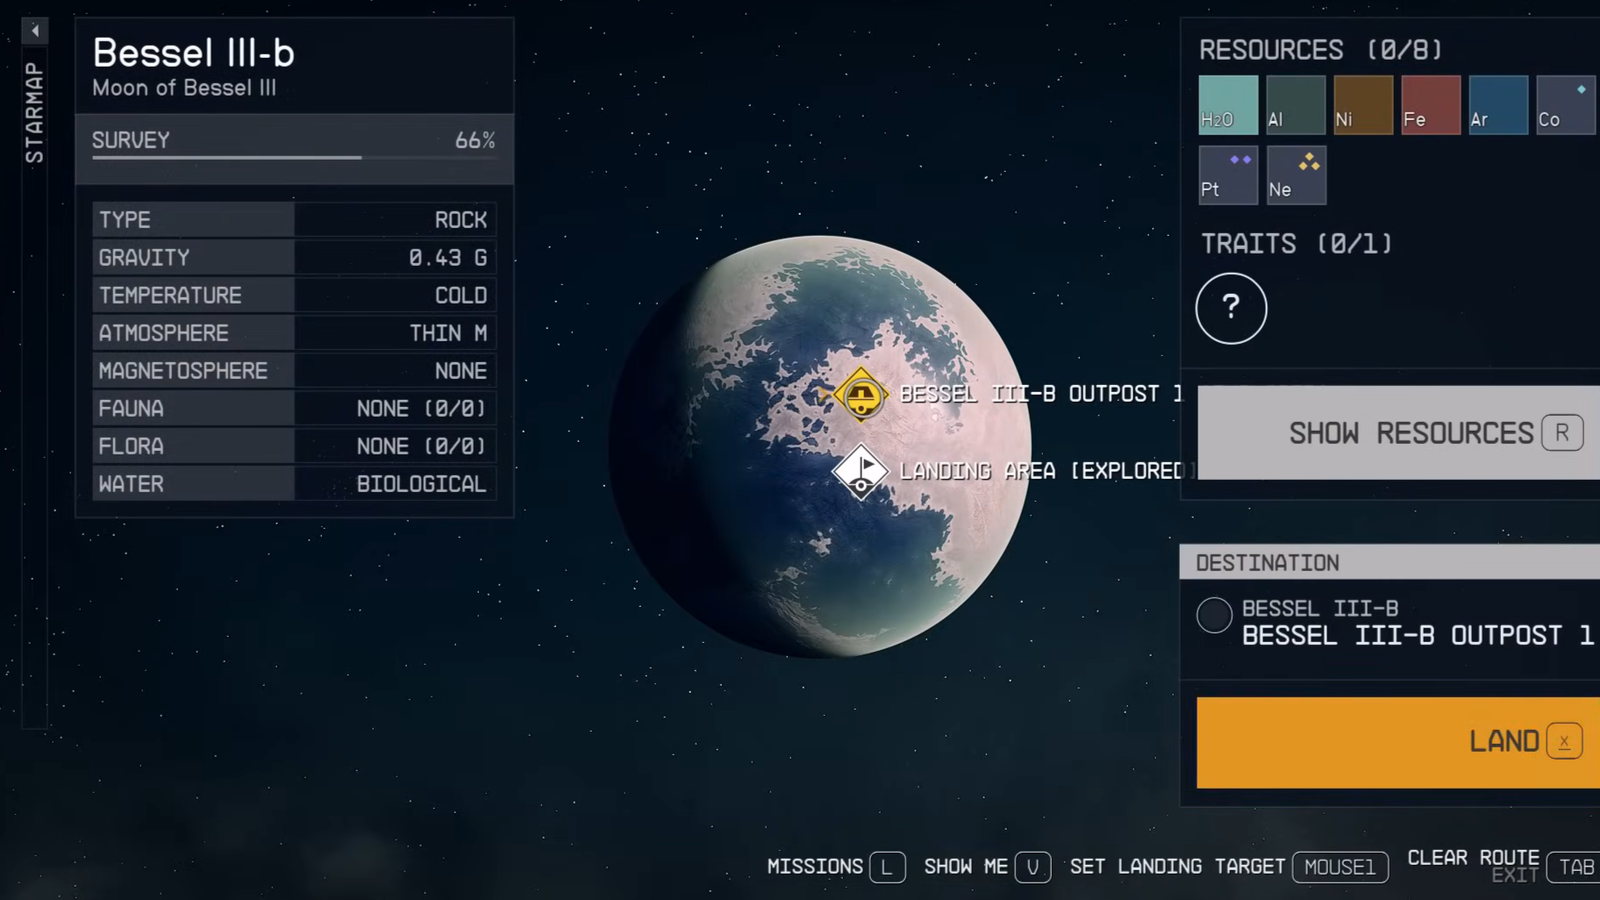Viewport: 1600px width, 900px height.
Task: Open the vertical Starmap tab
Action: [x=35, y=112]
